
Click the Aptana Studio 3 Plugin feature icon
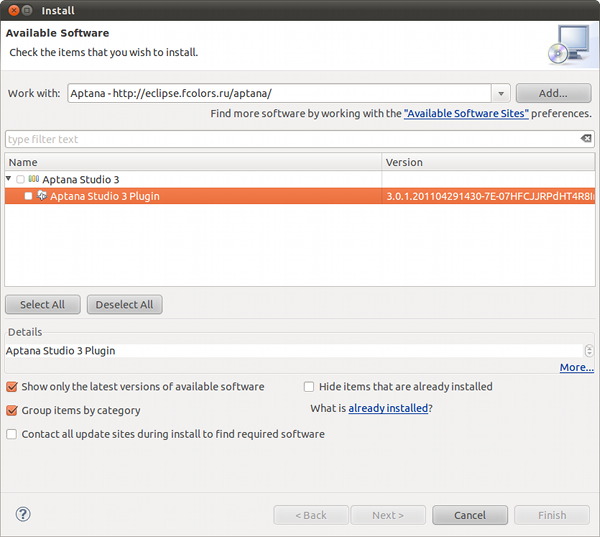coord(41,196)
